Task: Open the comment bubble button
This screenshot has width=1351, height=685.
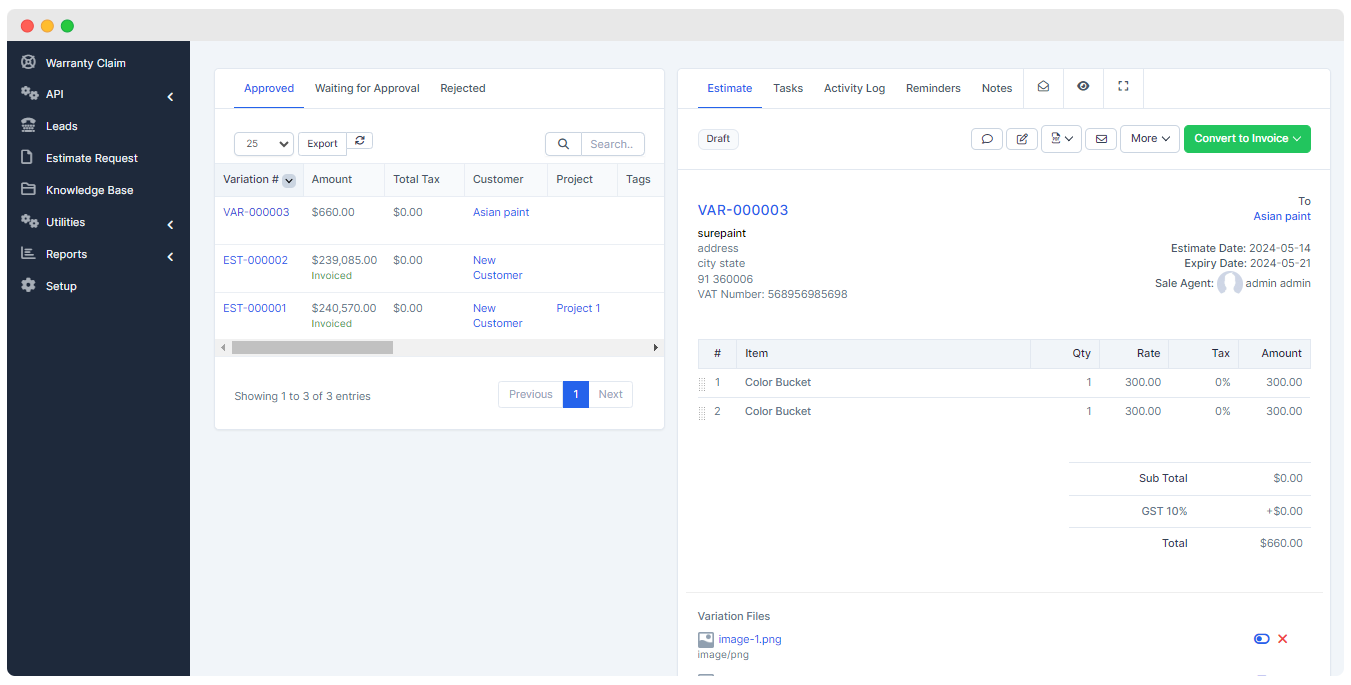Action: coord(987,139)
